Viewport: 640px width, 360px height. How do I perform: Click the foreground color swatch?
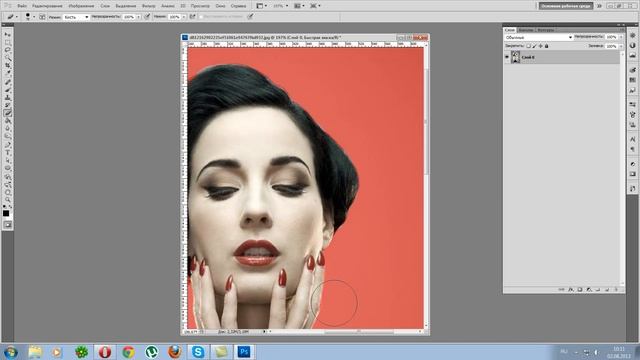(x=6, y=213)
